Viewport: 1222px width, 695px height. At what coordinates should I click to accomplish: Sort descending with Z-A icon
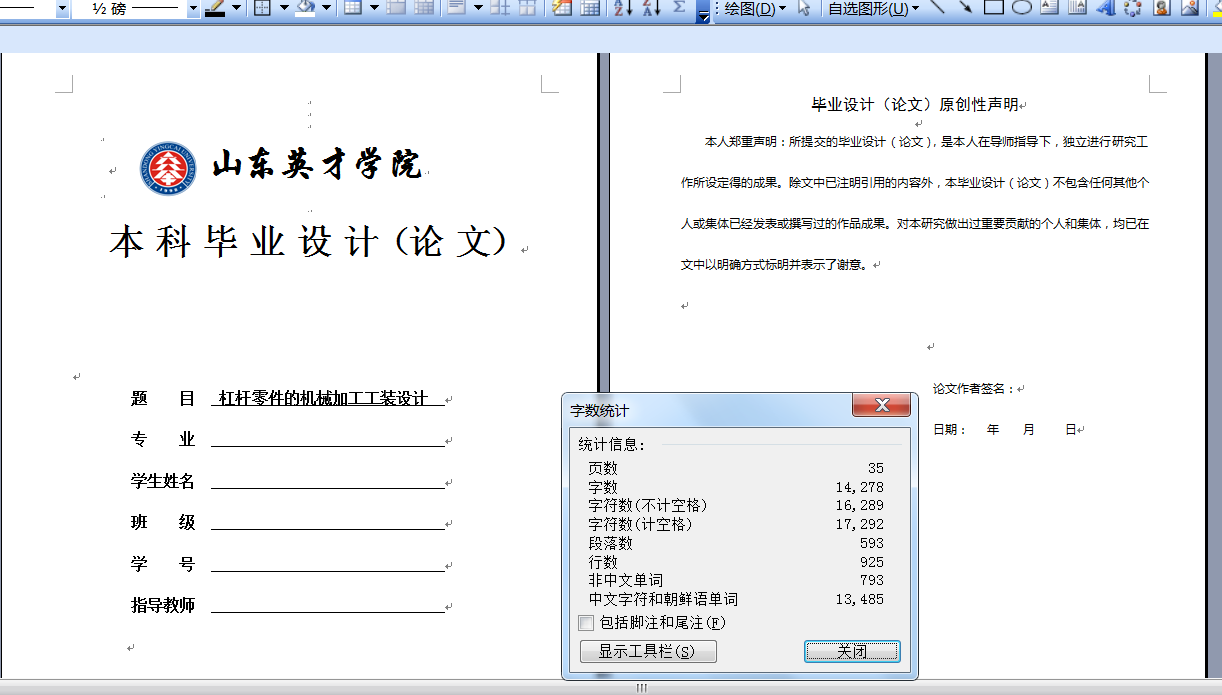(x=652, y=8)
